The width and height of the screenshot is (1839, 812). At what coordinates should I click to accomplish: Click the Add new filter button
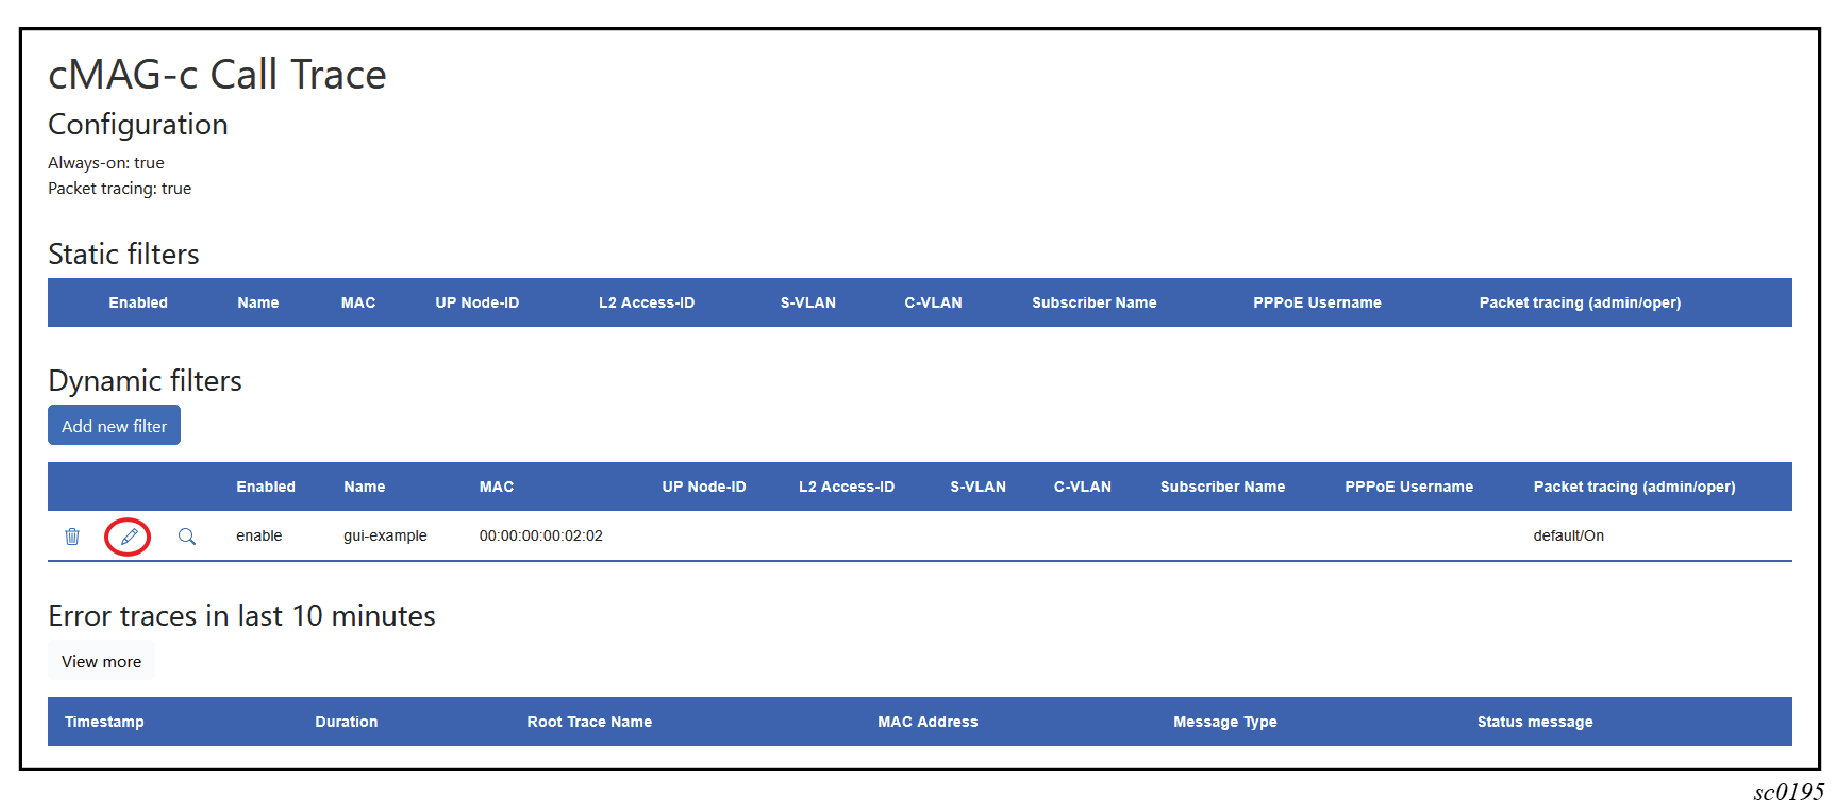[114, 426]
